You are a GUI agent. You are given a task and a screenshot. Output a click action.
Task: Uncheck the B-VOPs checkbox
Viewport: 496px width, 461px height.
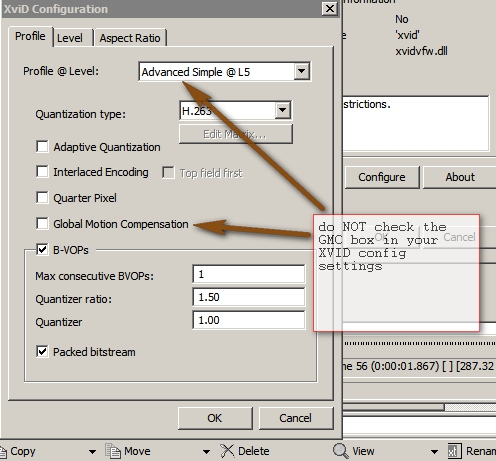(42, 249)
